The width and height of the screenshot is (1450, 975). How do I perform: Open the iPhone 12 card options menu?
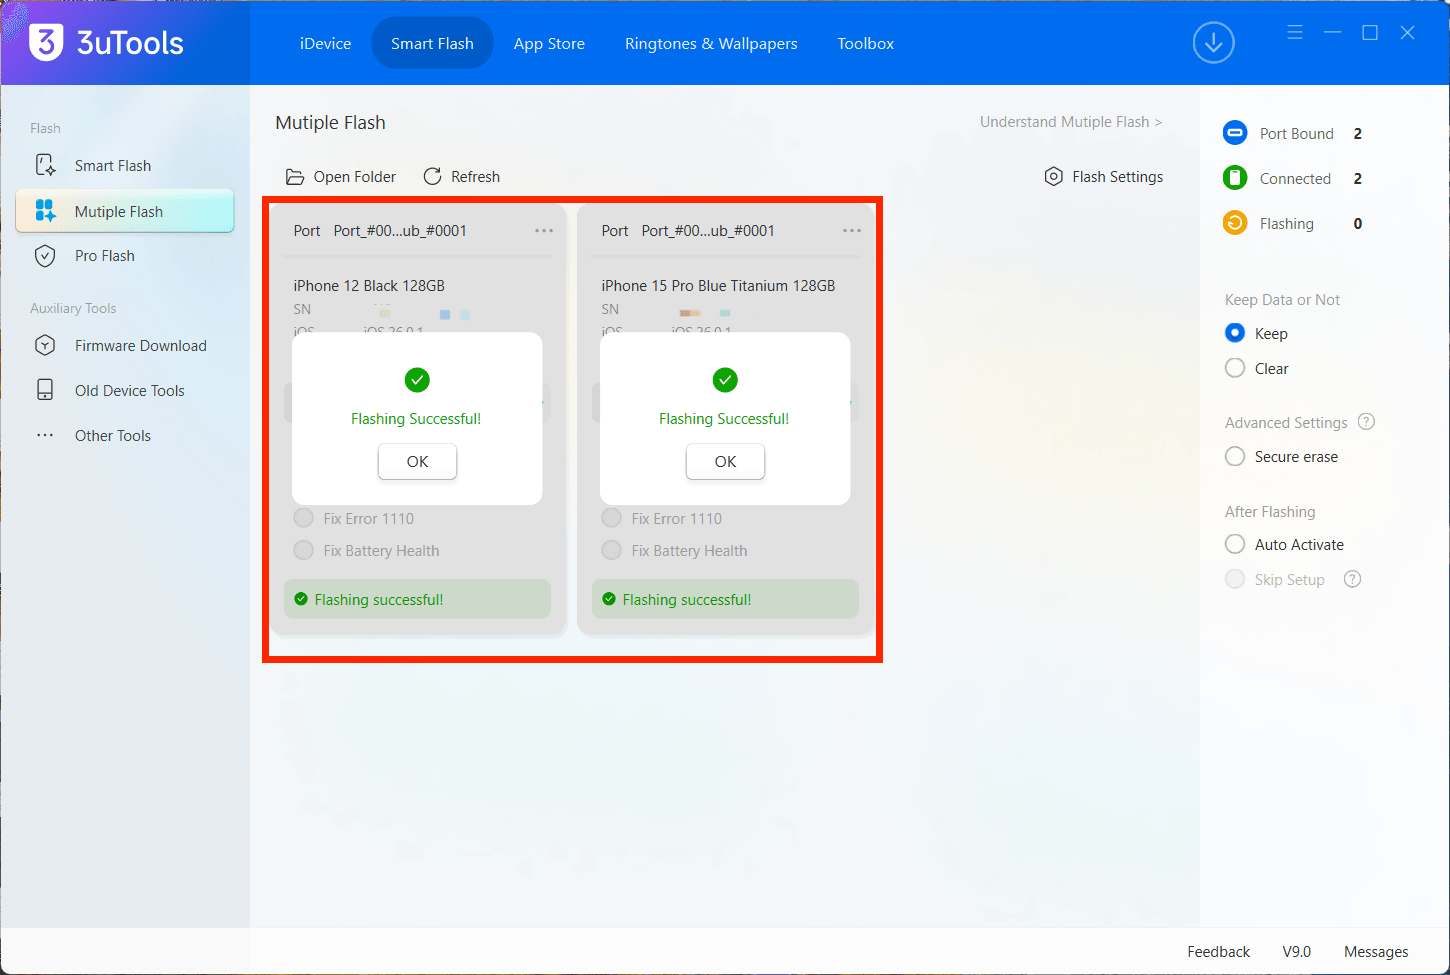click(543, 230)
